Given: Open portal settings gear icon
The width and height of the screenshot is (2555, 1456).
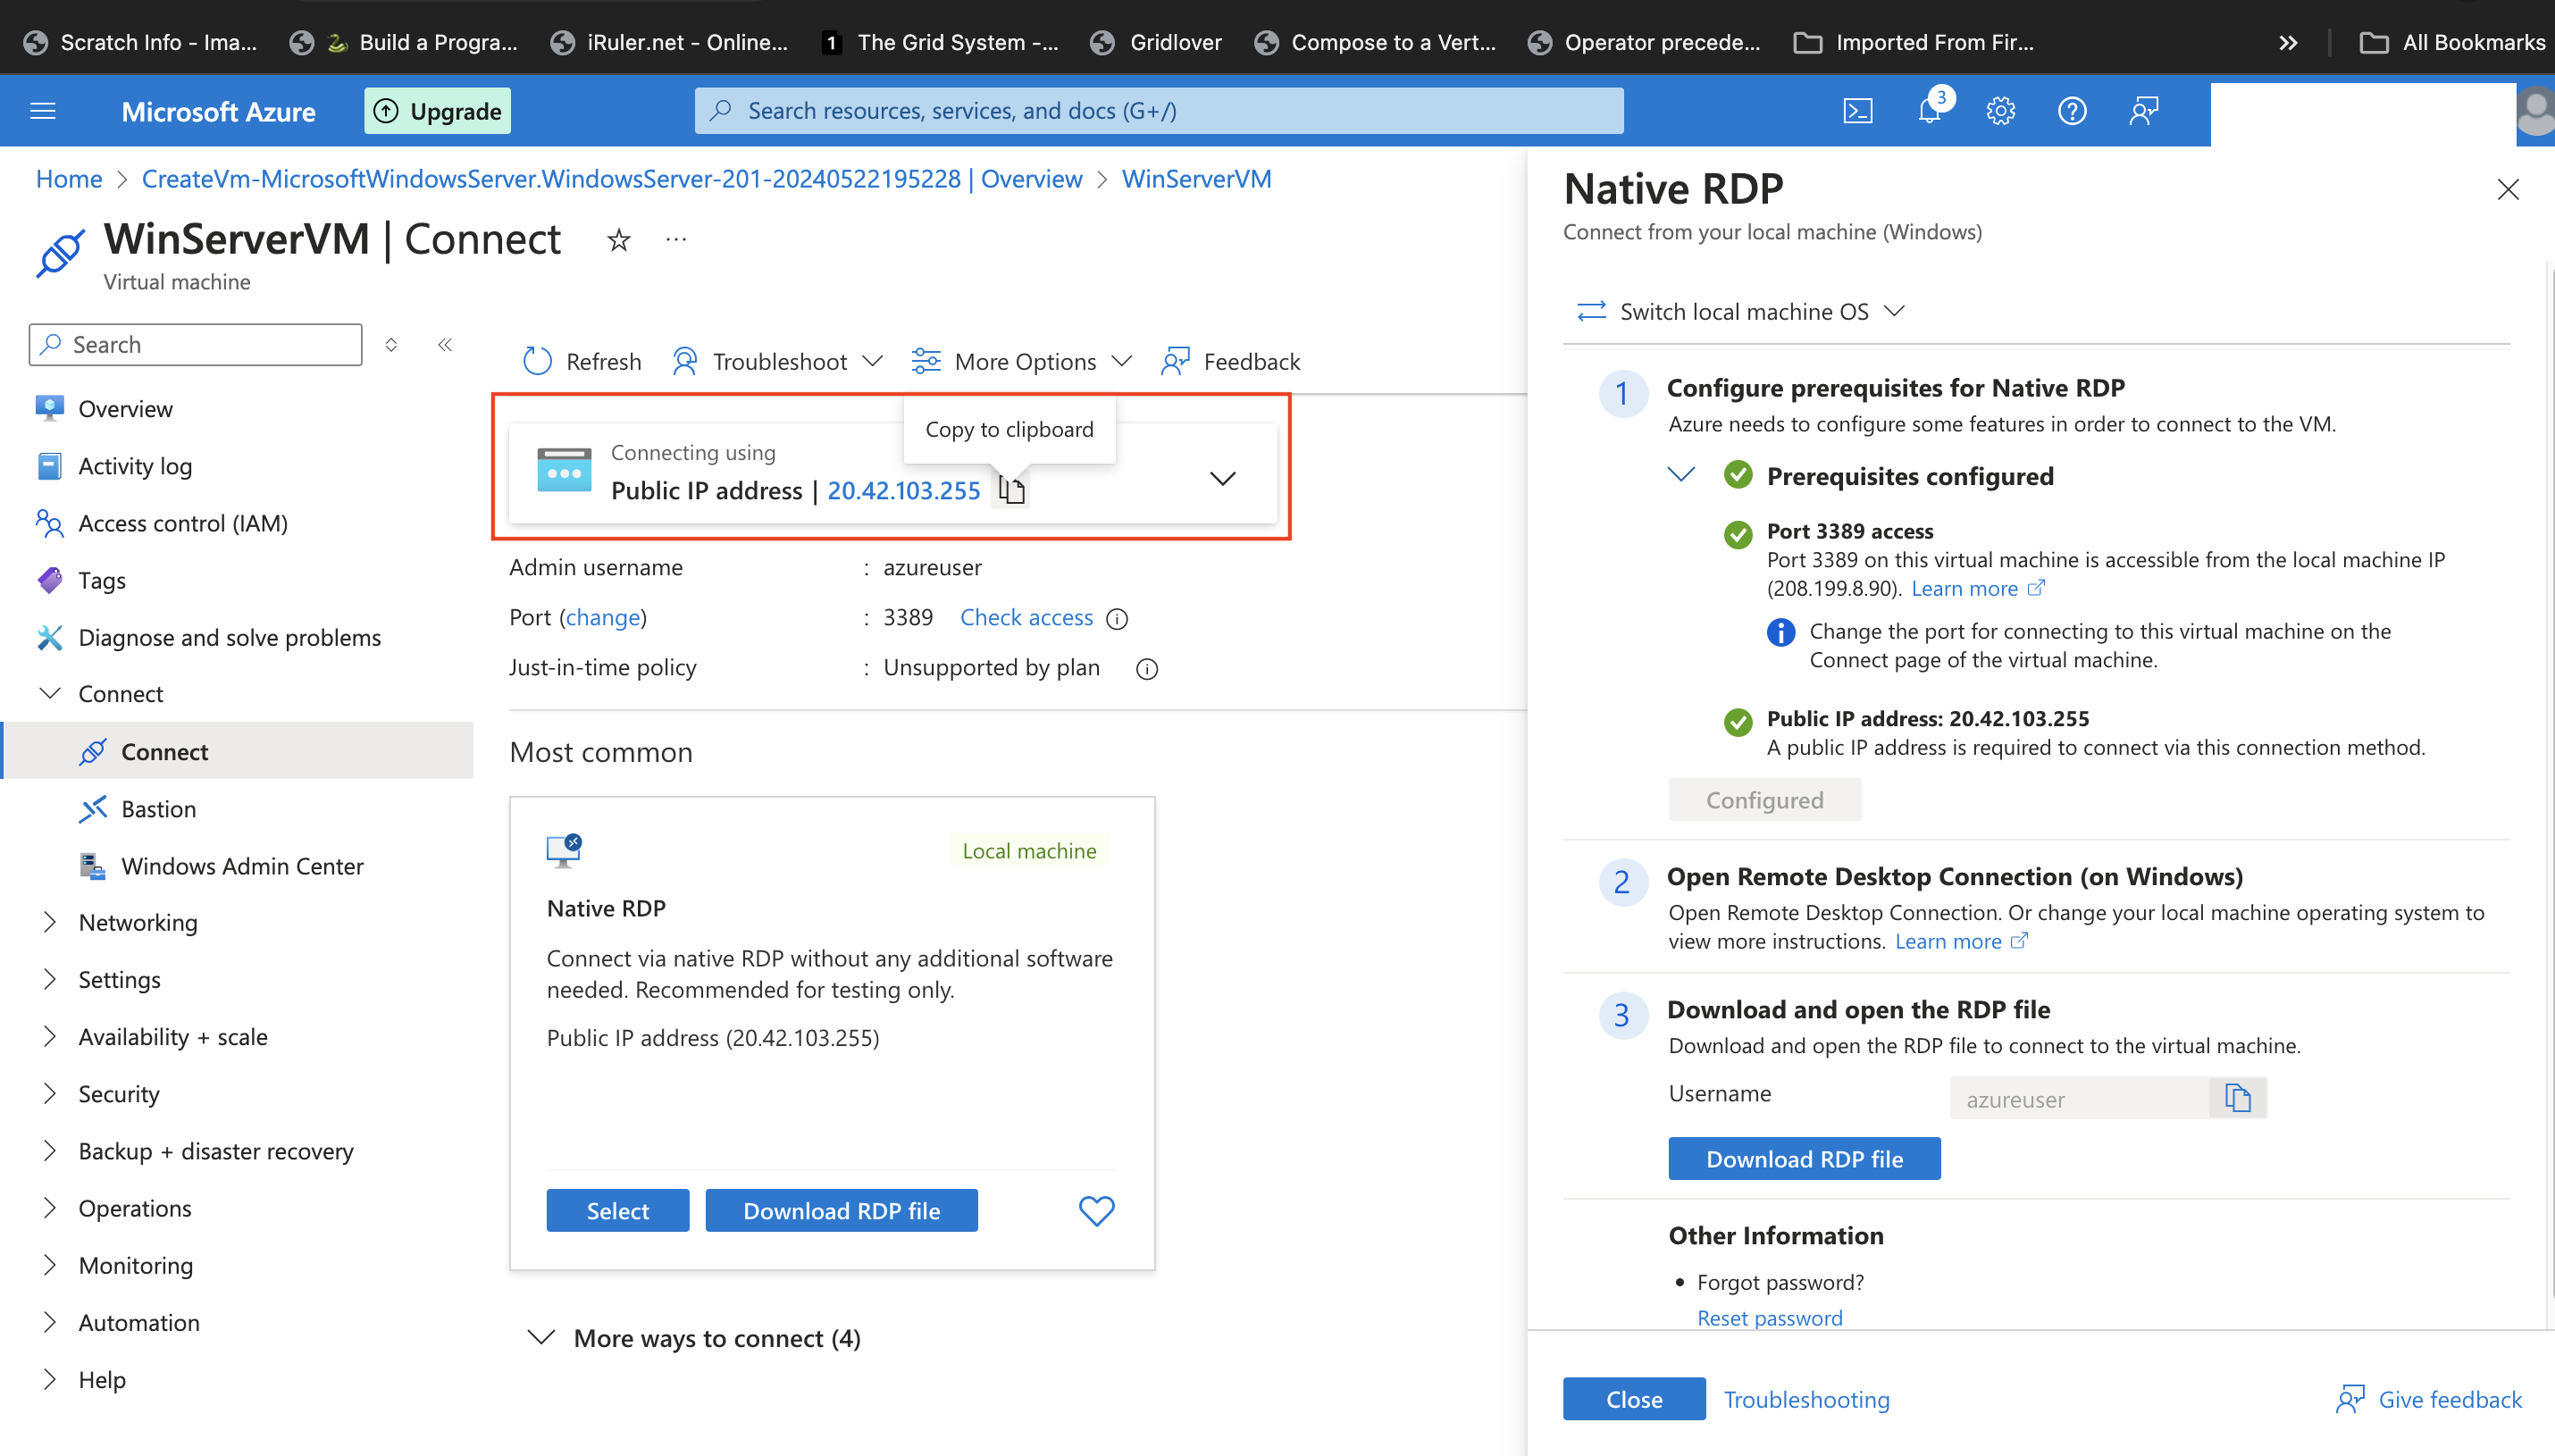Looking at the screenshot, I should pyautogui.click(x=2000, y=111).
